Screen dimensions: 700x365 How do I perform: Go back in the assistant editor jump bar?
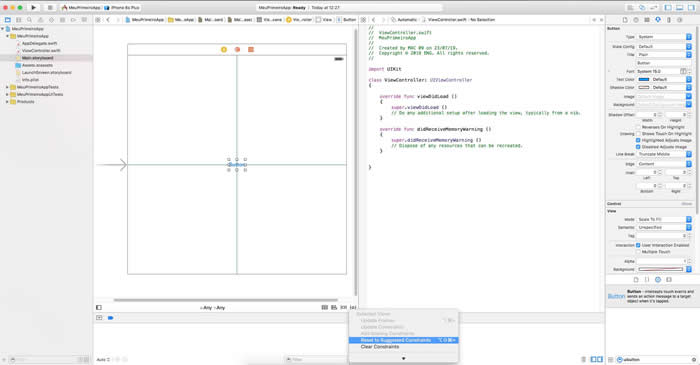pyautogui.click(x=374, y=20)
